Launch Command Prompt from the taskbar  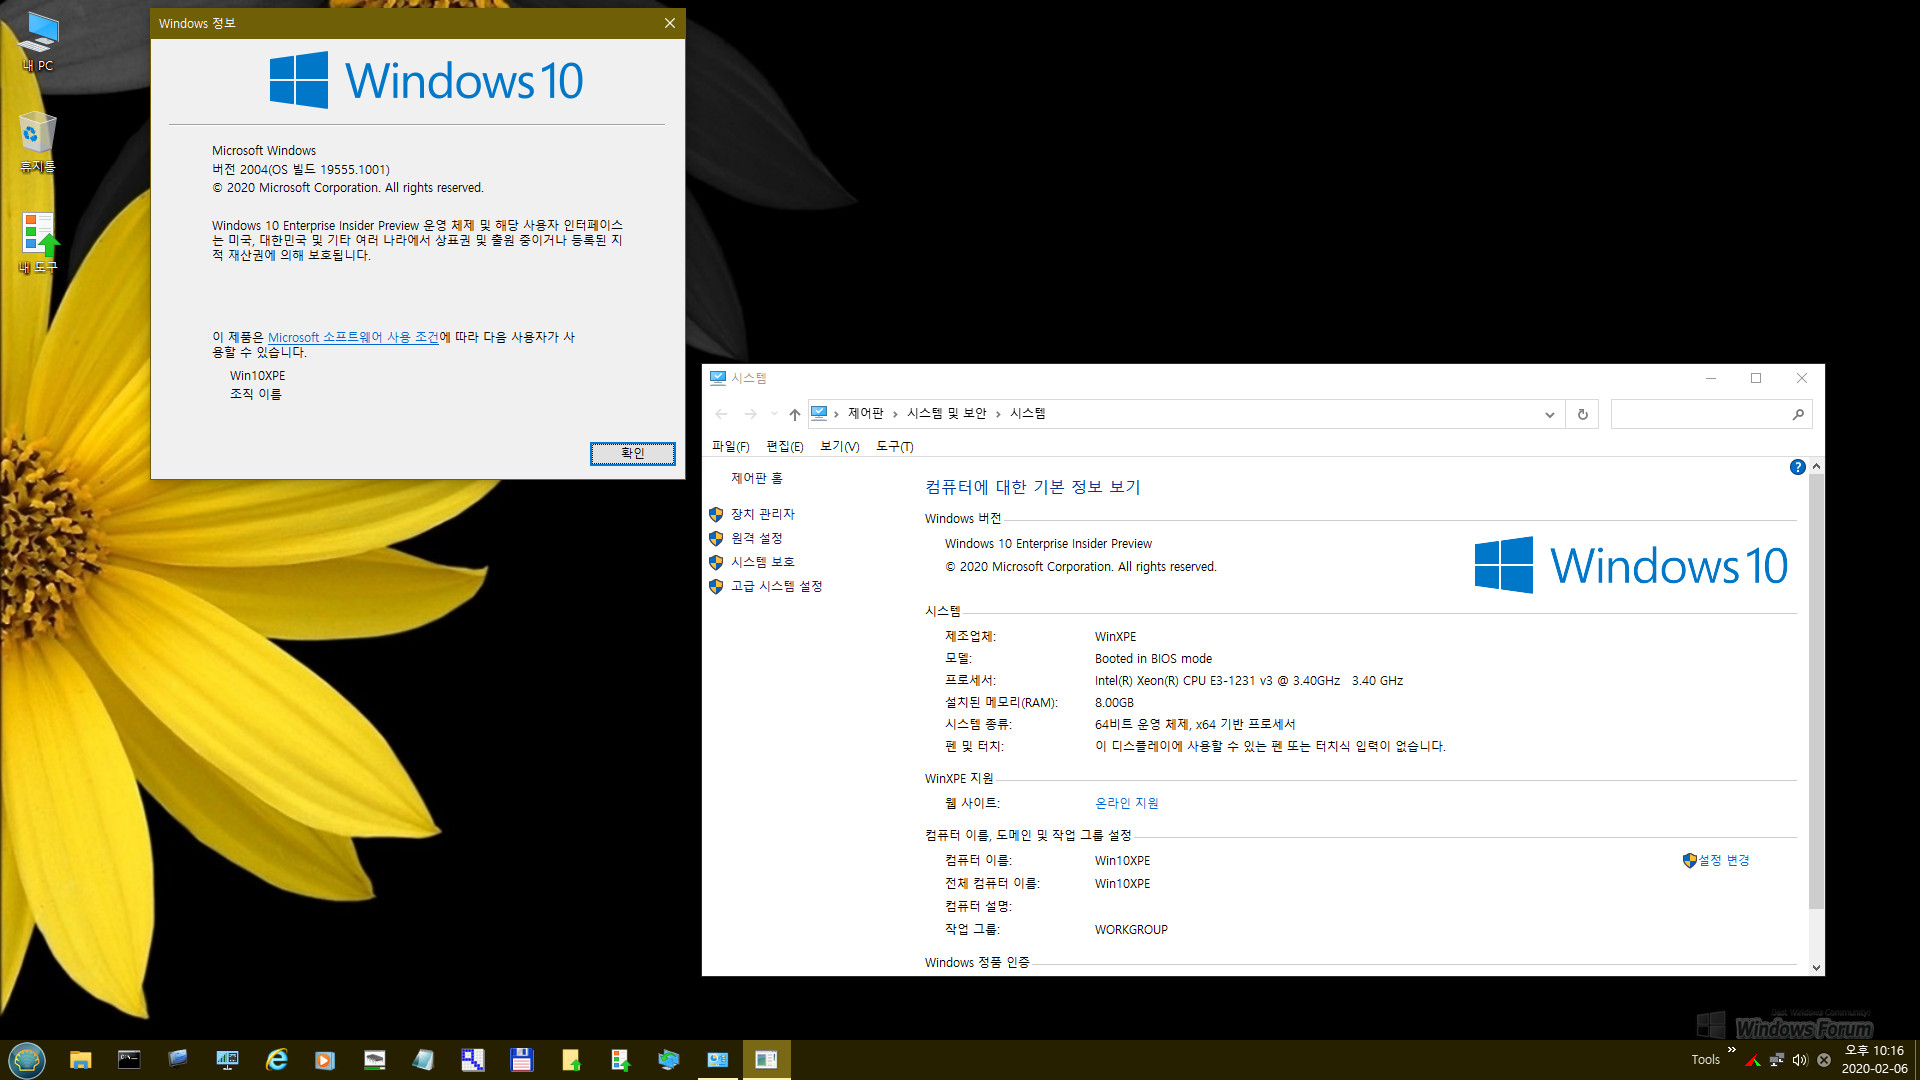pyautogui.click(x=129, y=1059)
